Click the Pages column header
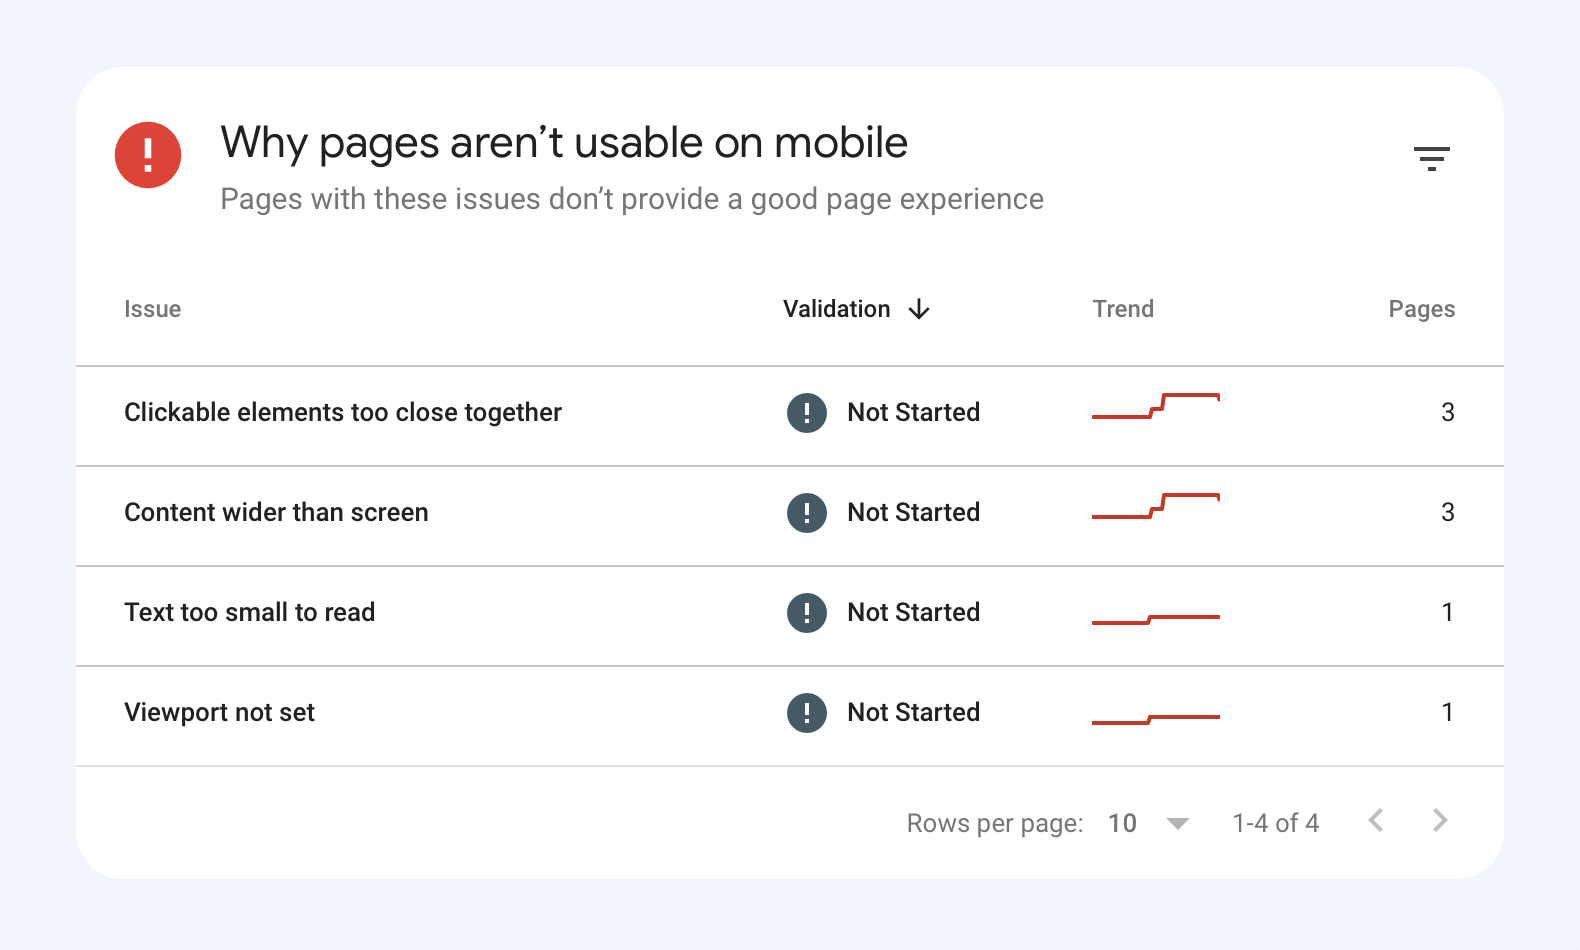This screenshot has height=950, width=1580. [1421, 309]
